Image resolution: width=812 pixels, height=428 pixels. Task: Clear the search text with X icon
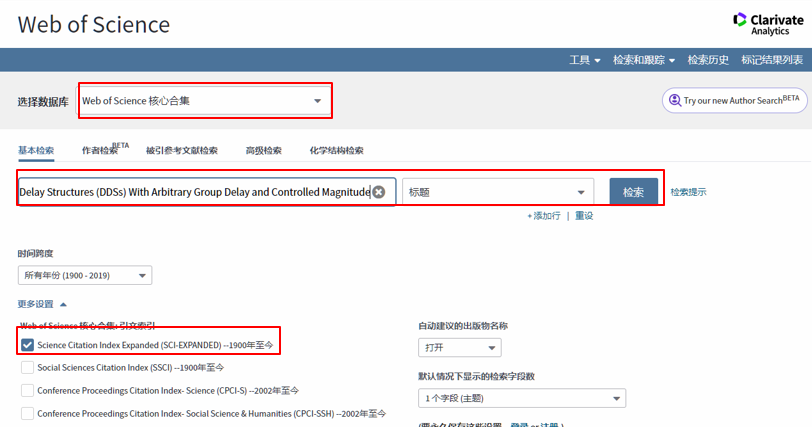pos(378,192)
